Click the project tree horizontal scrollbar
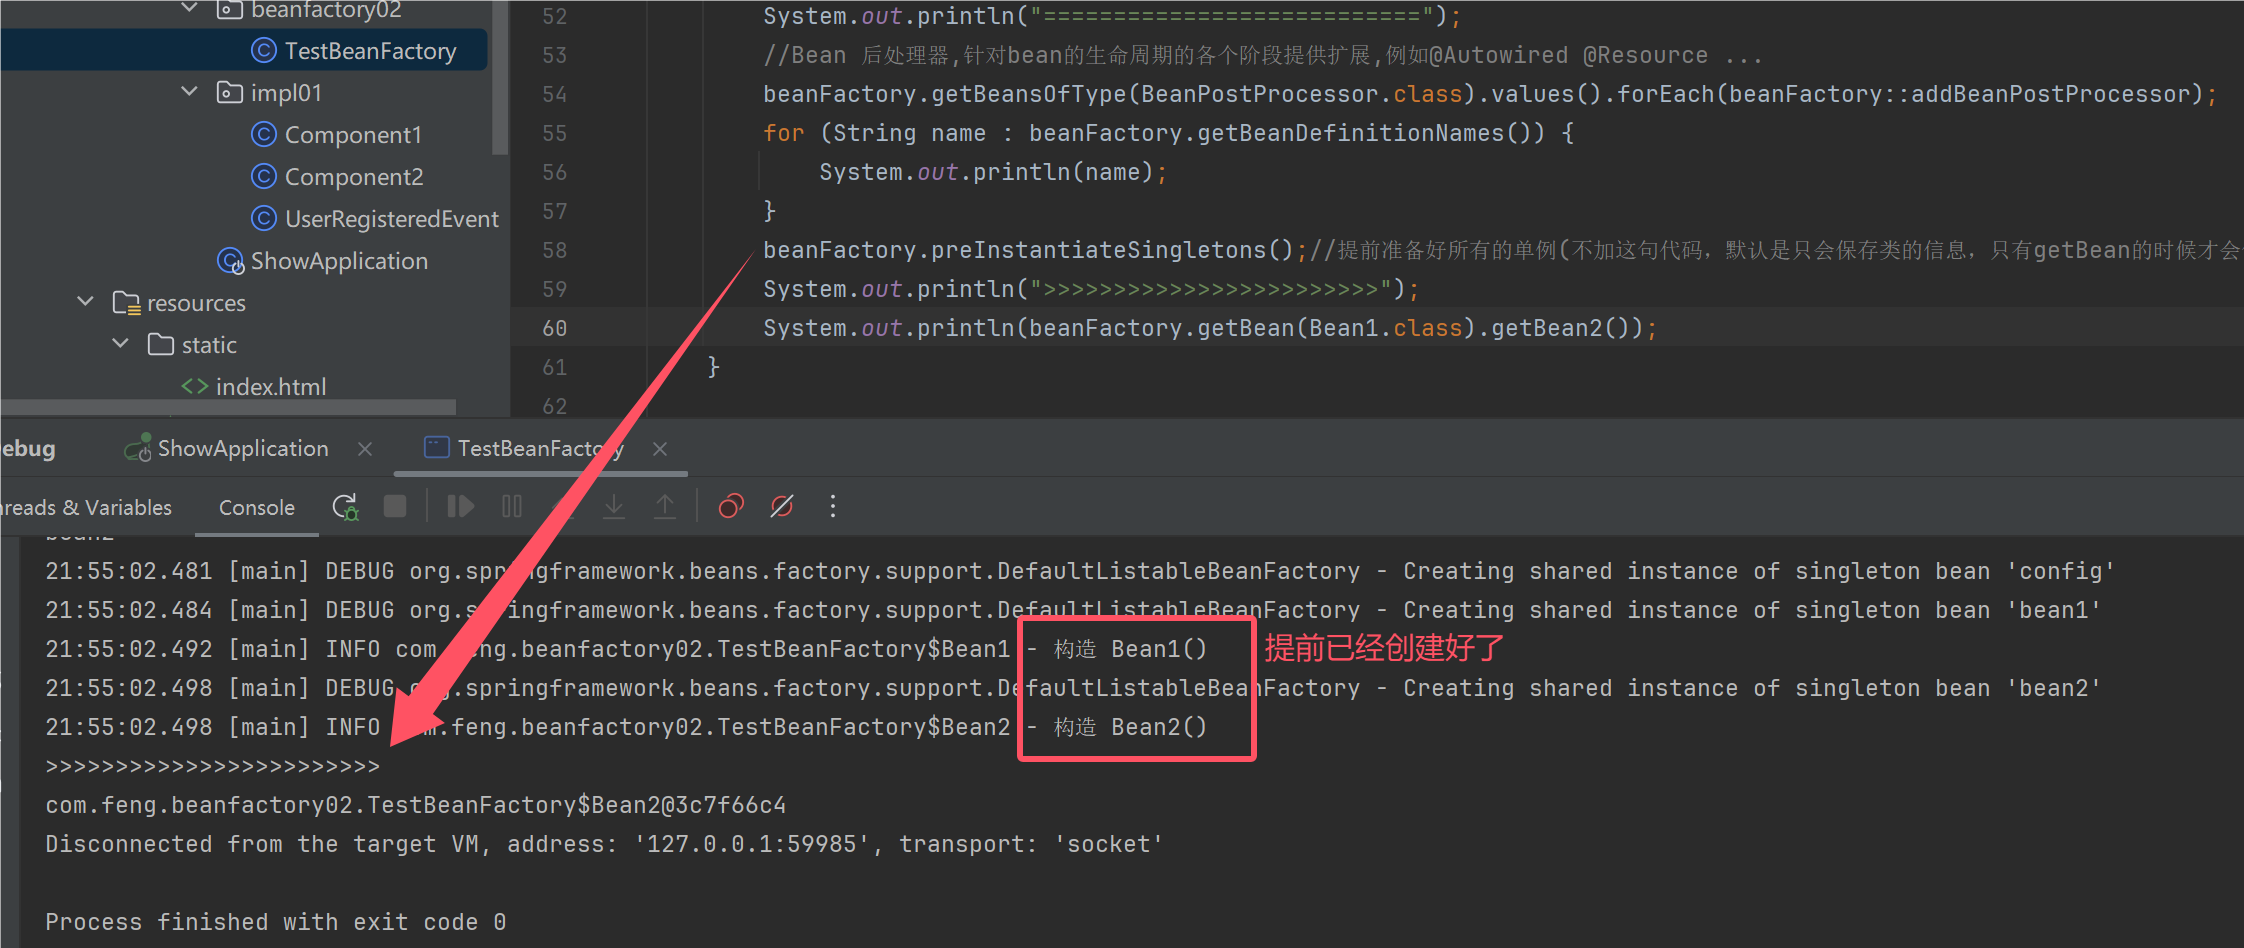This screenshot has width=2244, height=948. [x=228, y=407]
